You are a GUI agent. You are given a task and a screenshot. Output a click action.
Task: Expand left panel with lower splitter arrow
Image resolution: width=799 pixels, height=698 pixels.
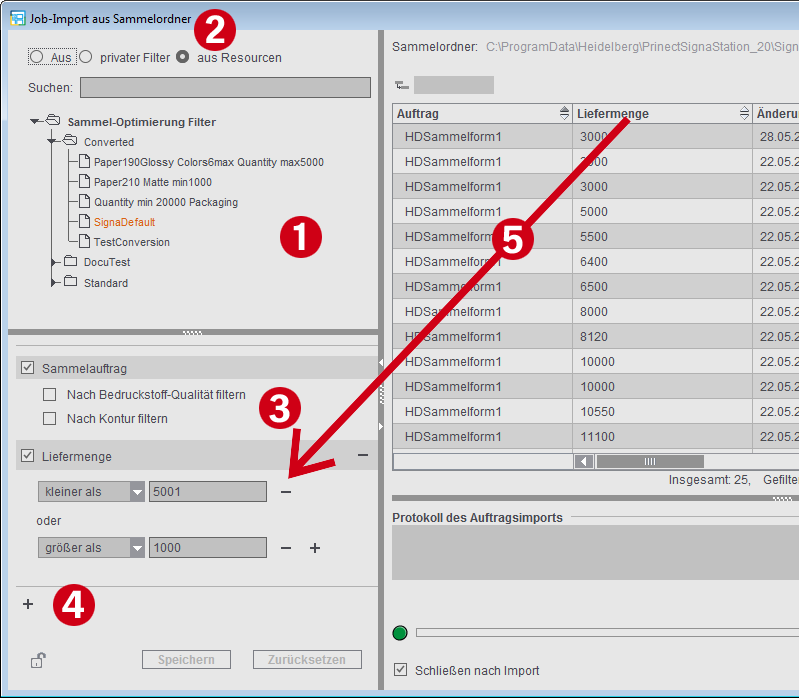(381, 426)
